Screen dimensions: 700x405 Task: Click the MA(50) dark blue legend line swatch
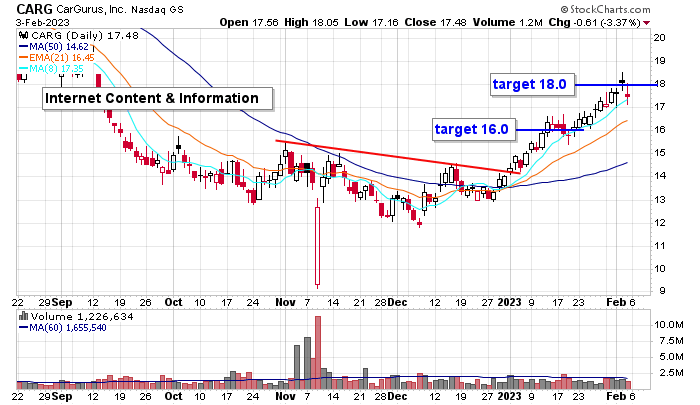[x=24, y=47]
